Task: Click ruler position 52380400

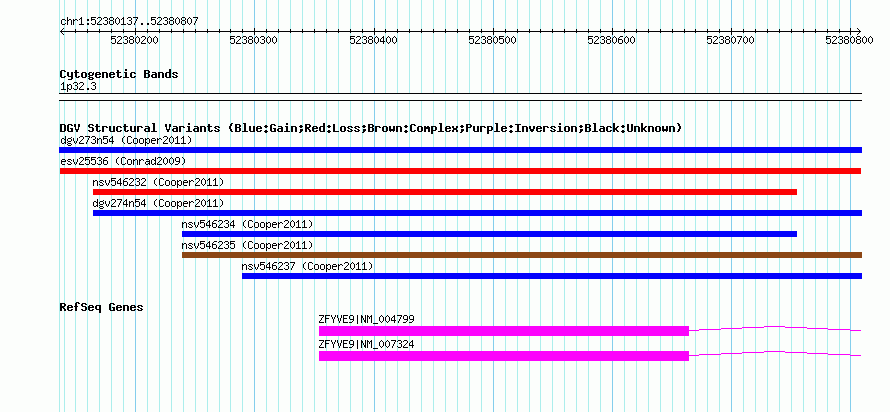Action: tap(373, 40)
